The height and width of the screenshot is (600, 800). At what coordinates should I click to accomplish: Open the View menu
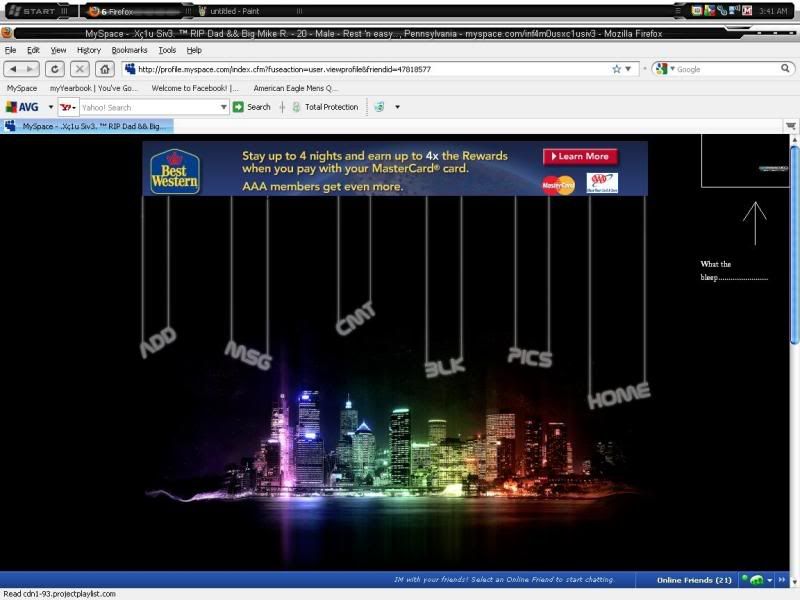pos(58,50)
